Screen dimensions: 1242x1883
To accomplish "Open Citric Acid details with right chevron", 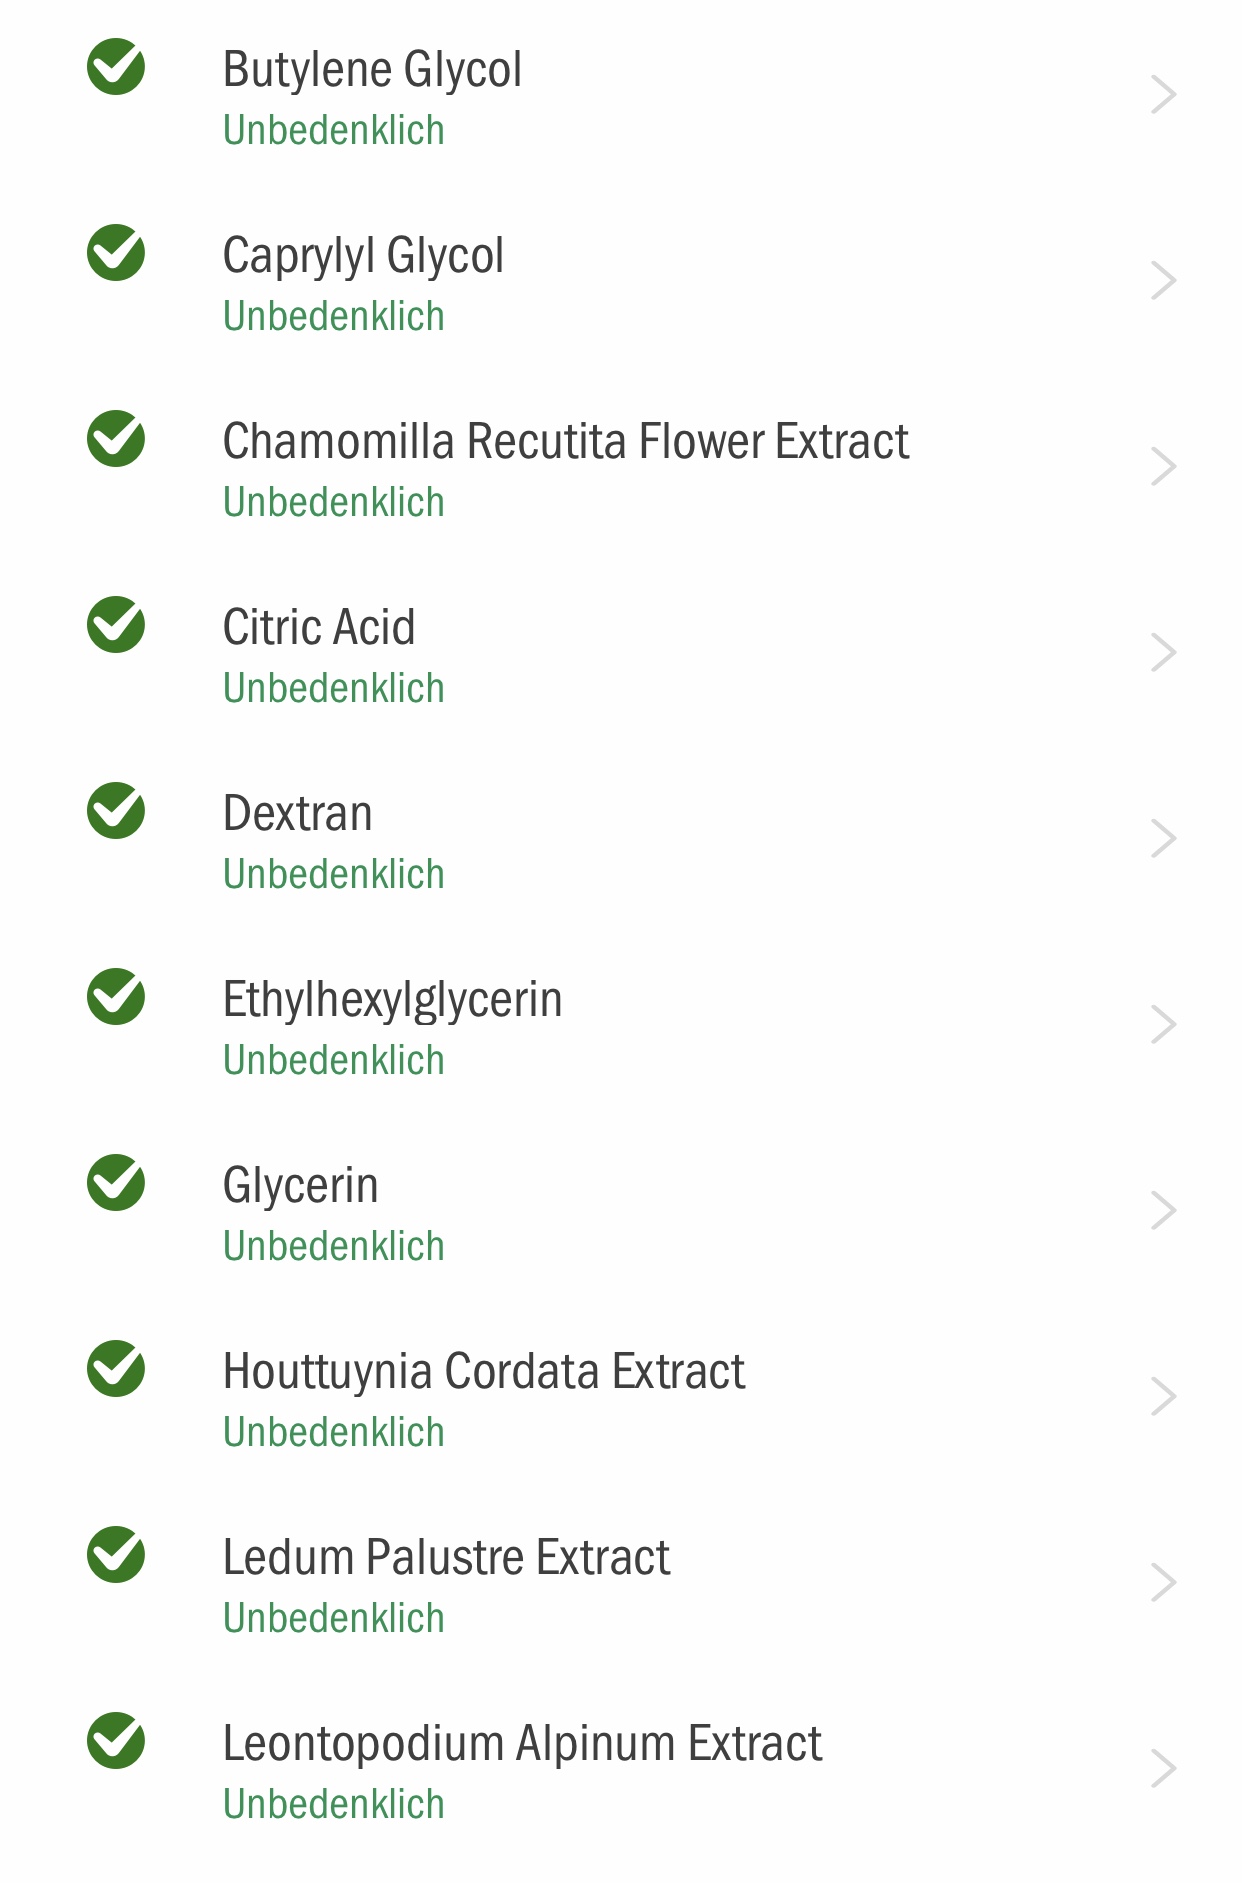I will click(x=1163, y=653).
